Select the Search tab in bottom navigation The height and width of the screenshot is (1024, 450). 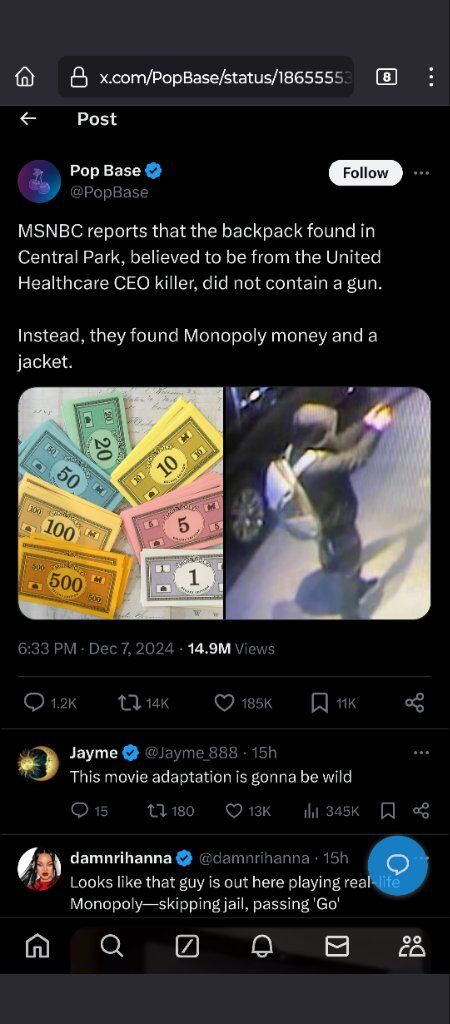(x=112, y=945)
